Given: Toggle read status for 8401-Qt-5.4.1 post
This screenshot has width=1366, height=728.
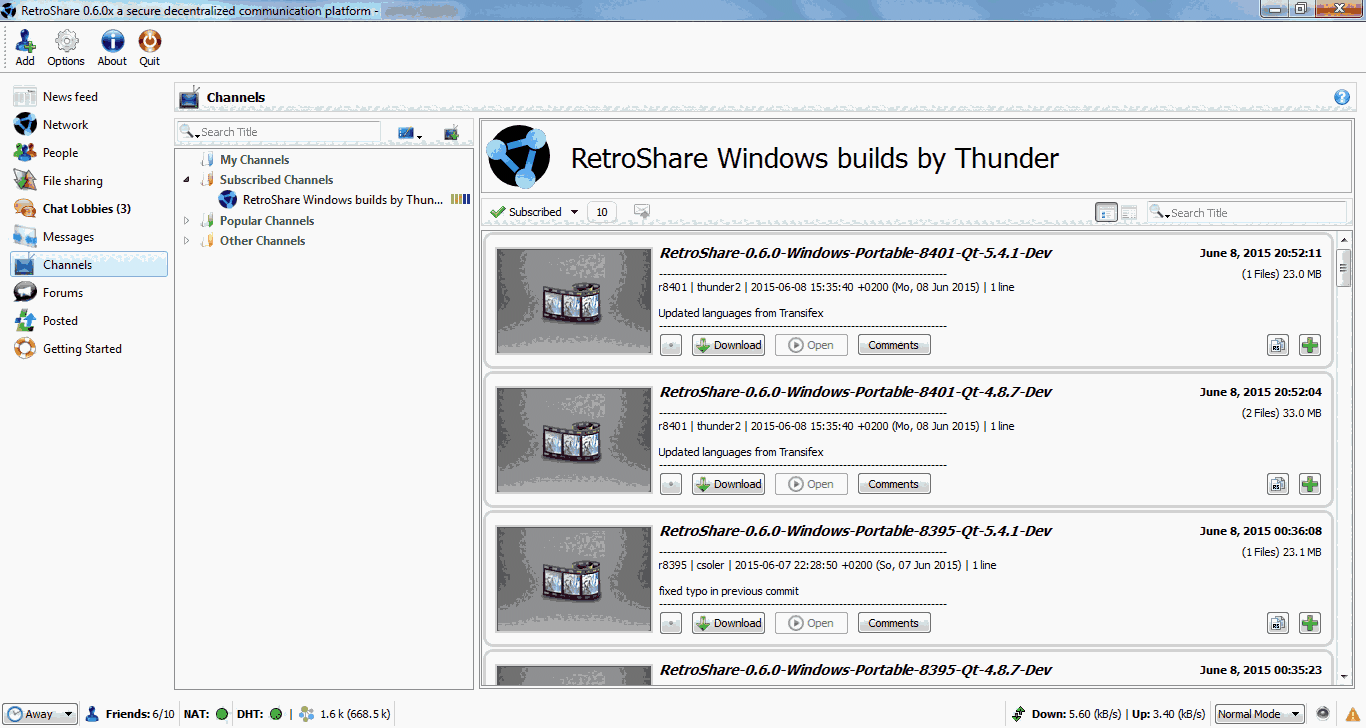Looking at the screenshot, I should tap(671, 345).
